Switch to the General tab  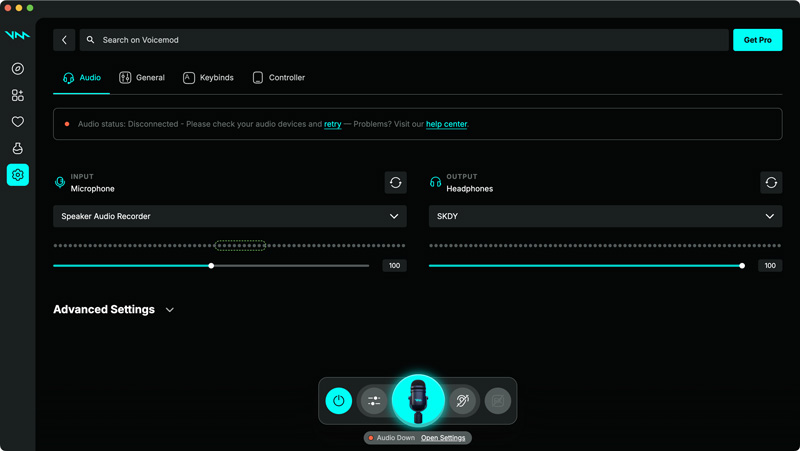point(142,78)
